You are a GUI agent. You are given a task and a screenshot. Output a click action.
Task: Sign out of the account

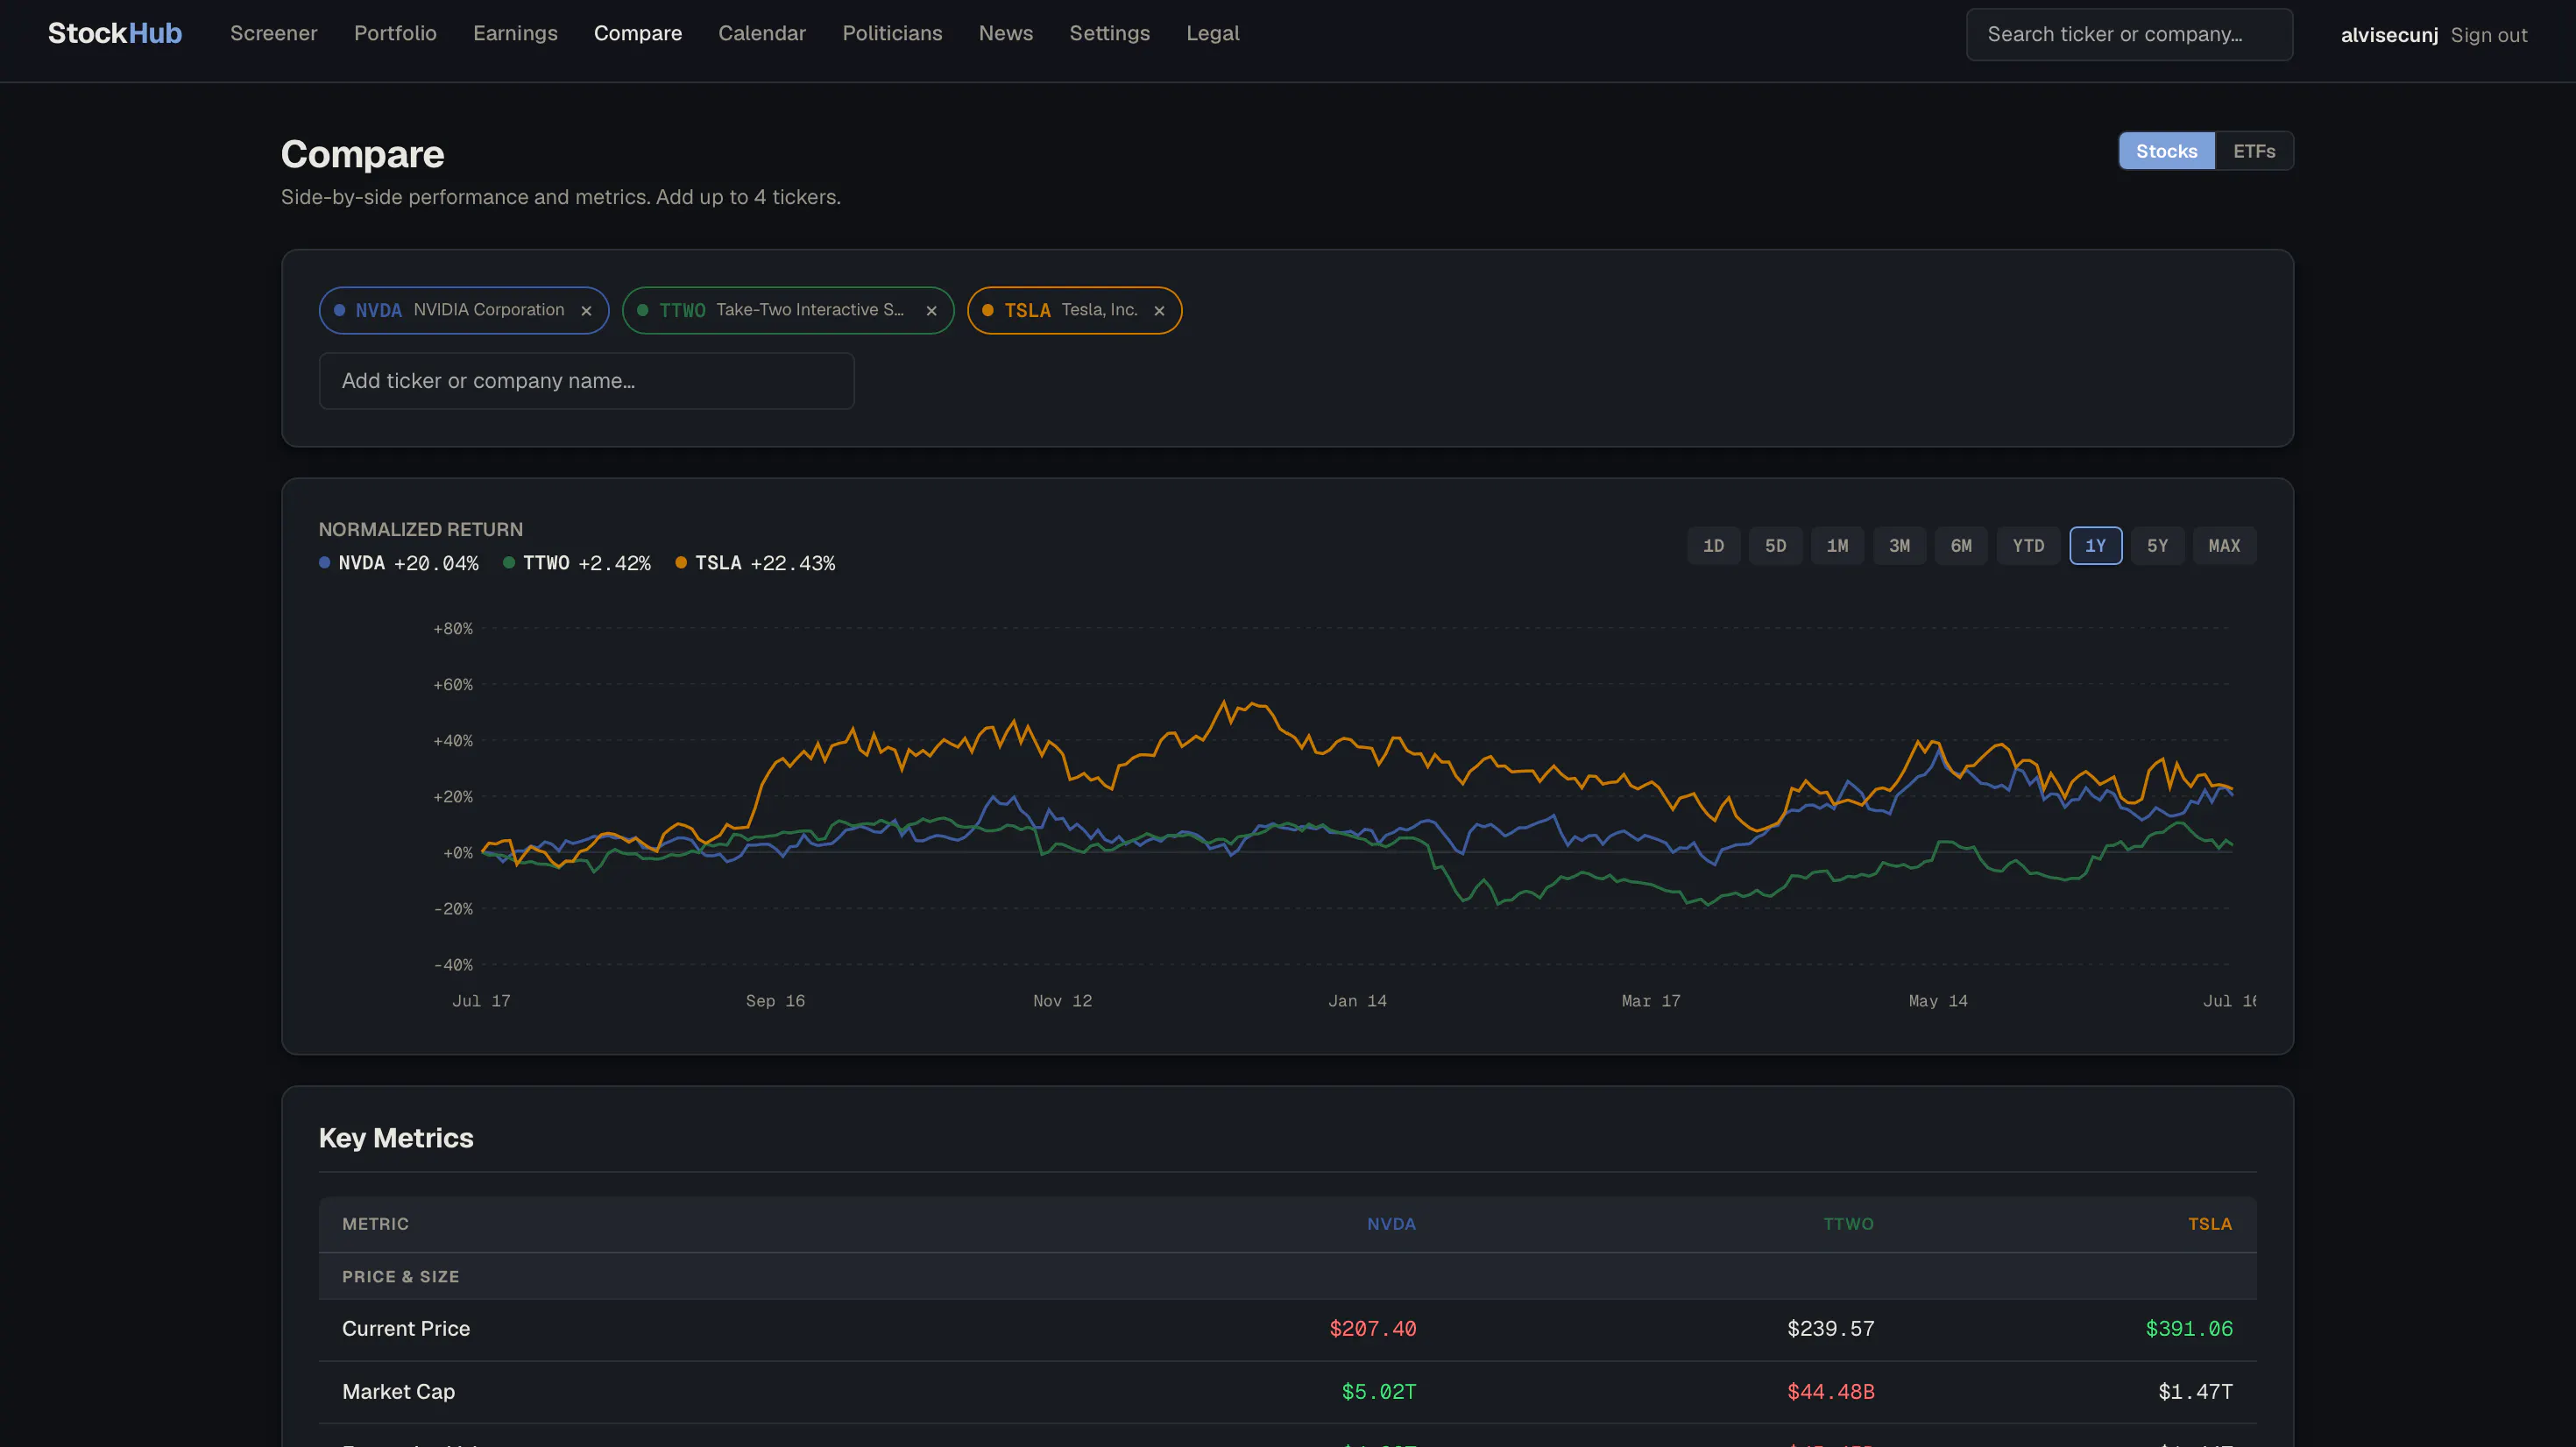(x=2488, y=35)
